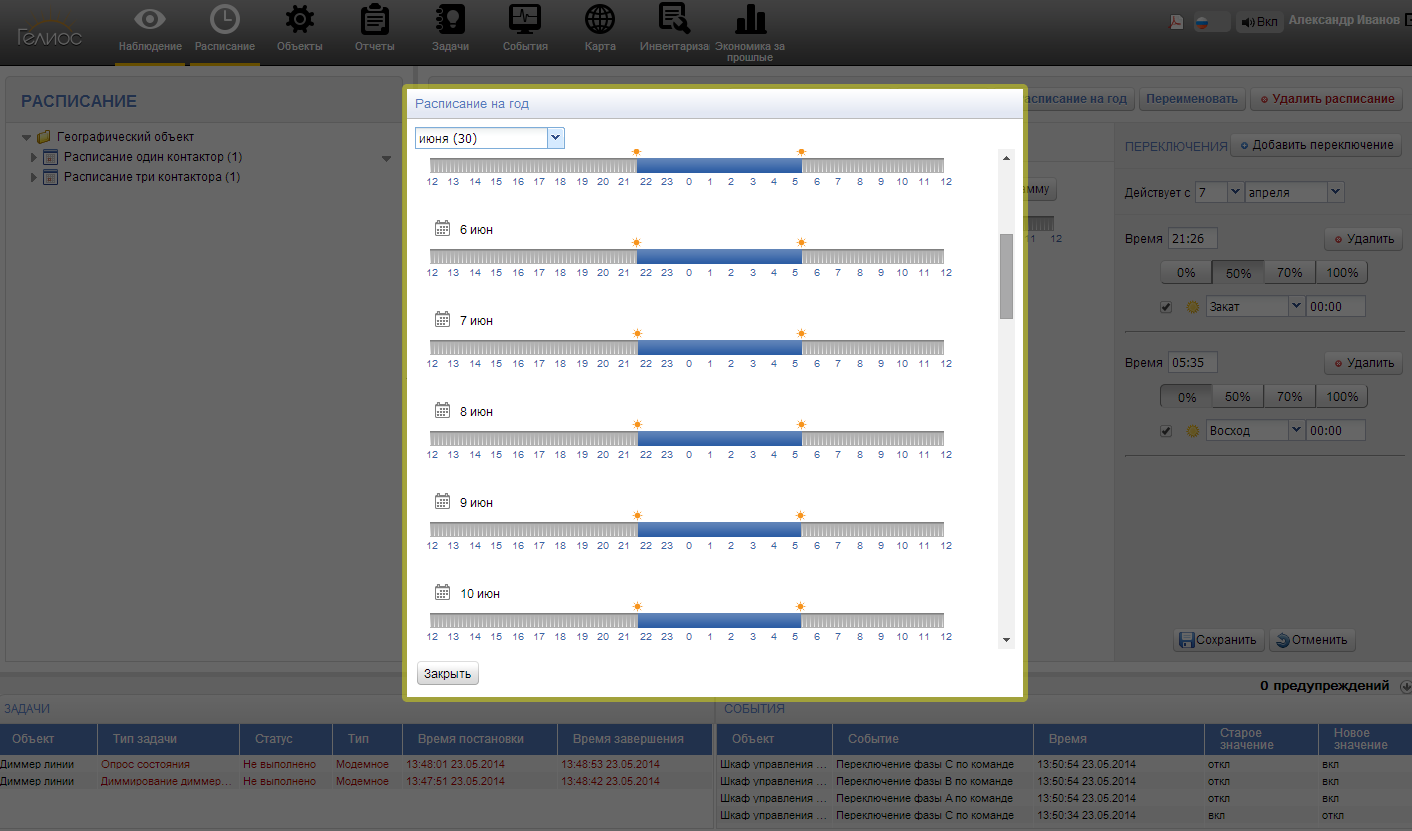Click the 8 июн timeline bar

click(687, 439)
